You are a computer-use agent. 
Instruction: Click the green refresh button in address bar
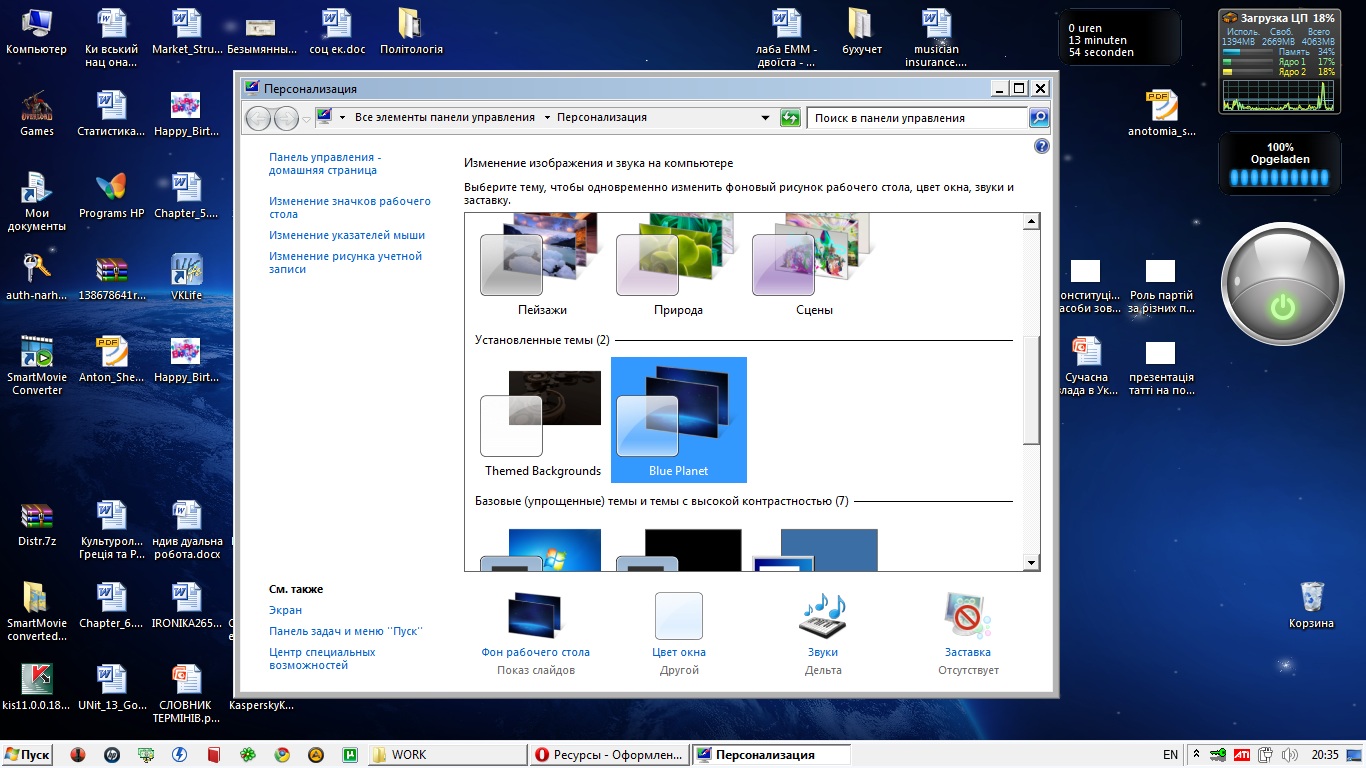(x=790, y=118)
